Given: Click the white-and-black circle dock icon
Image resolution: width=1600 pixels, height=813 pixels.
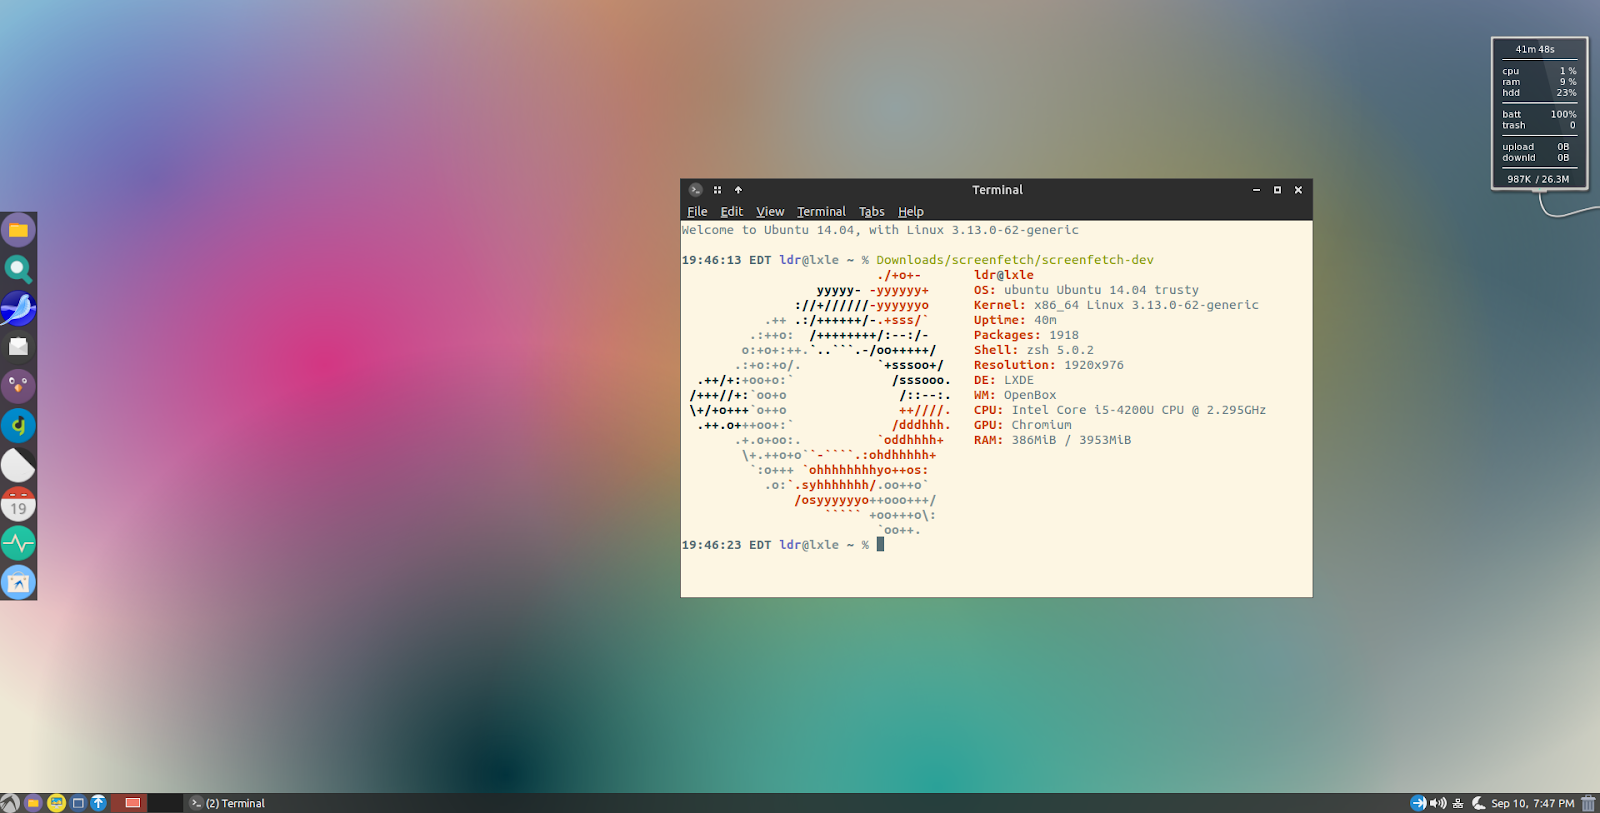Looking at the screenshot, I should [x=18, y=465].
